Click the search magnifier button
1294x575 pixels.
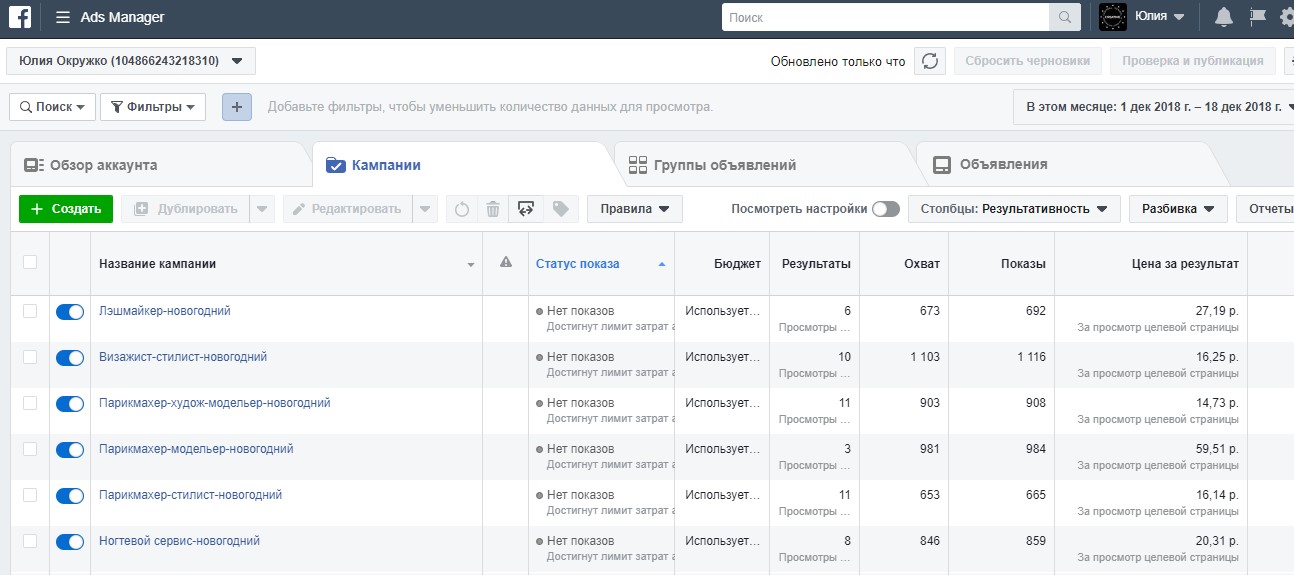[1064, 17]
